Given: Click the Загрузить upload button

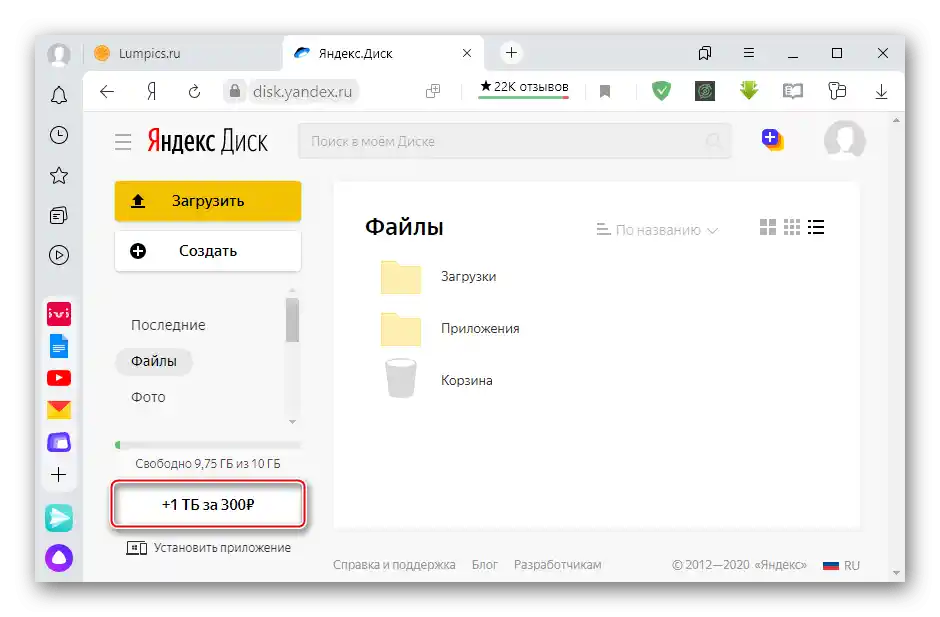Looking at the screenshot, I should pos(208,201).
